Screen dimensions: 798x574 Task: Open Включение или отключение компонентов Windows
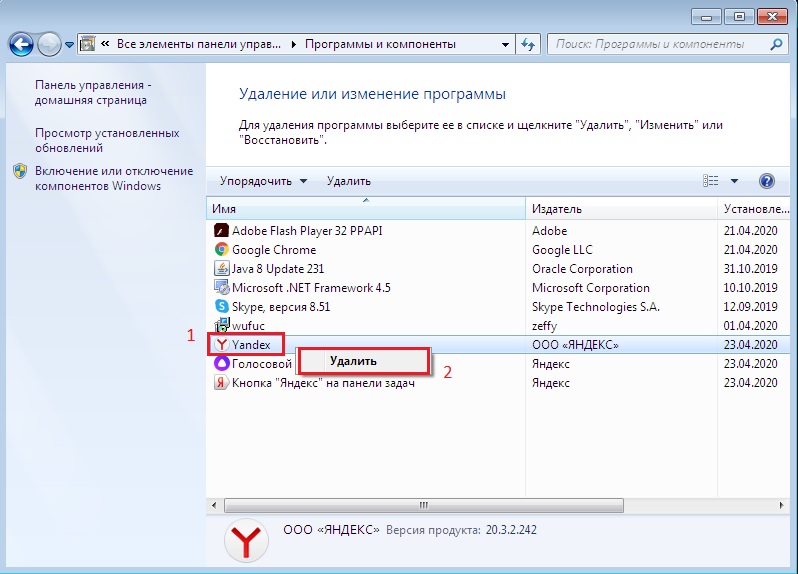(114, 179)
